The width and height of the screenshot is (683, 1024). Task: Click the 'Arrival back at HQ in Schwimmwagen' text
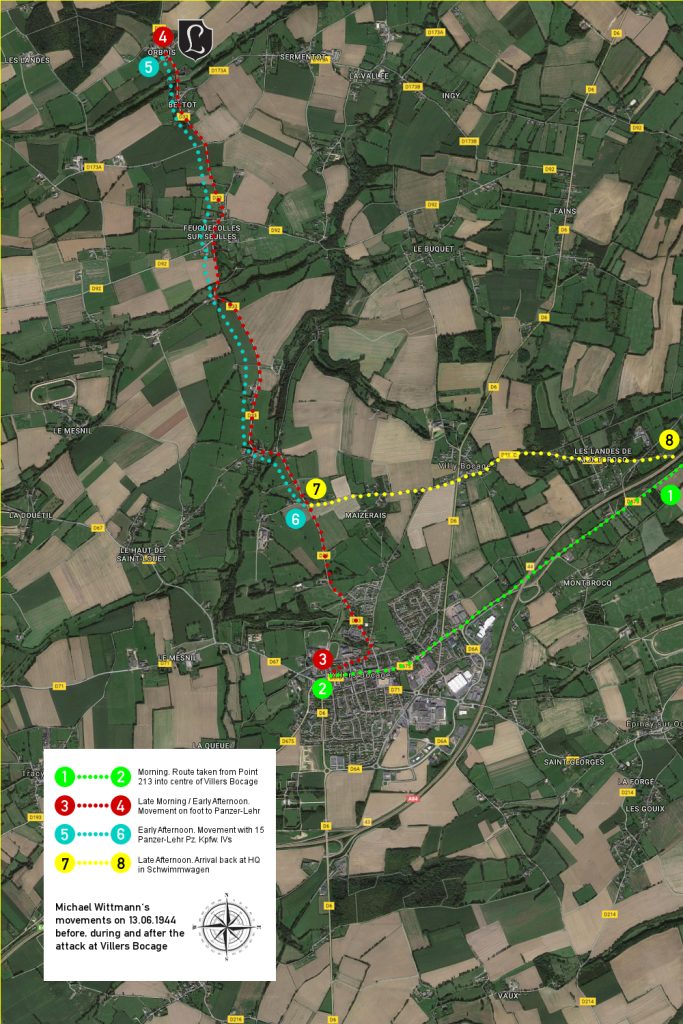(199, 865)
